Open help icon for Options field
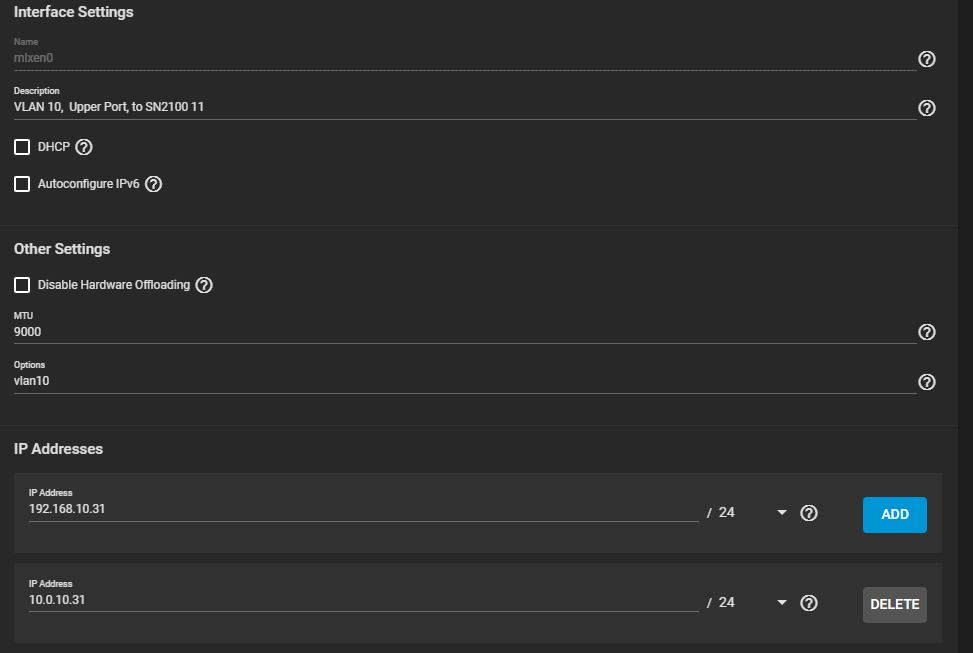Viewport: 973px width, 653px height. (x=926, y=382)
